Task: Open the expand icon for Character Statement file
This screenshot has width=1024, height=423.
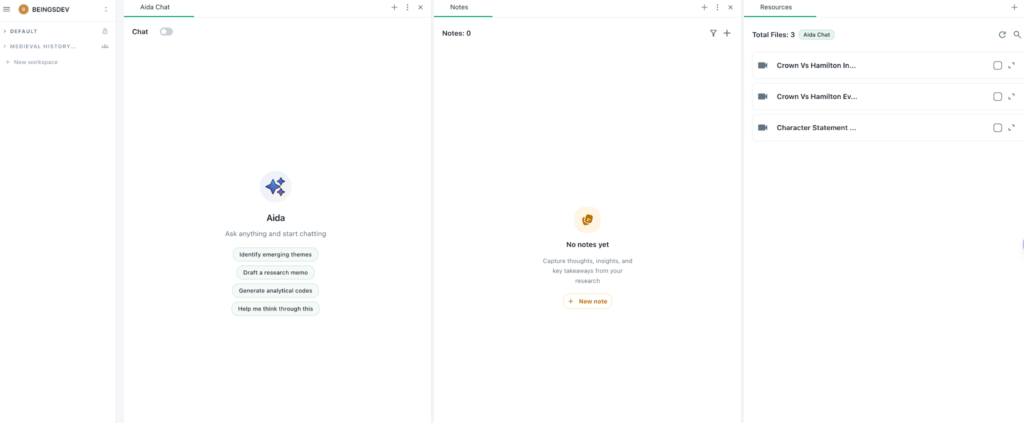Action: 1011,128
